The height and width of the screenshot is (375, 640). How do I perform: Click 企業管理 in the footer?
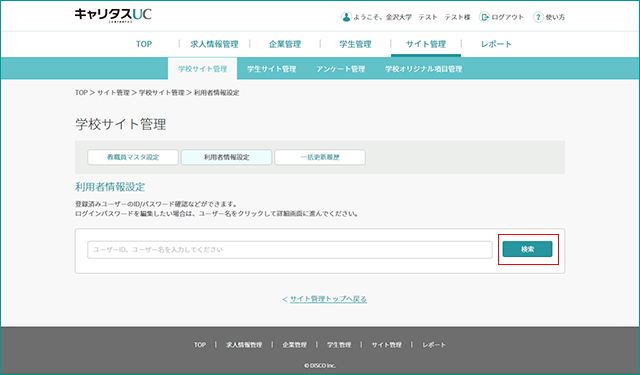coord(294,345)
